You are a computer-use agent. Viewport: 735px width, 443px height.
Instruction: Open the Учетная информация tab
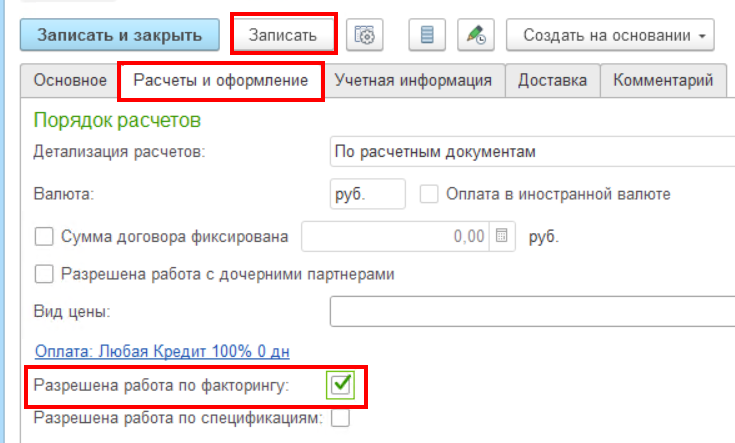pos(413,81)
